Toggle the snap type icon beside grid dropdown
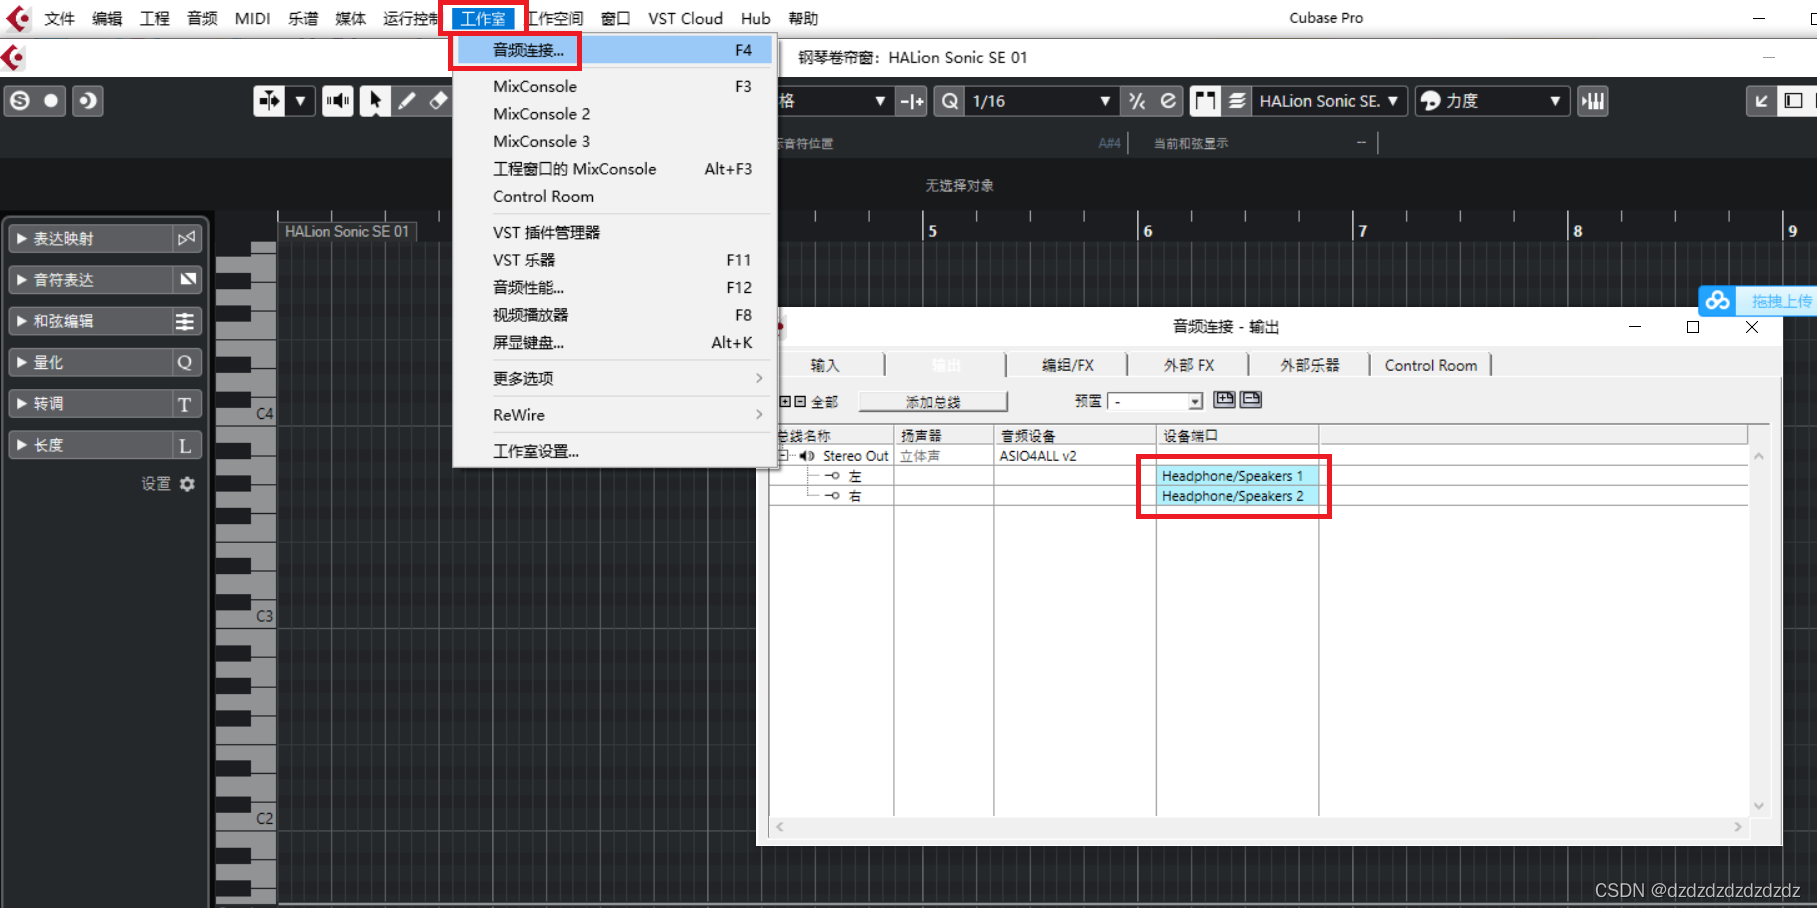 912,101
